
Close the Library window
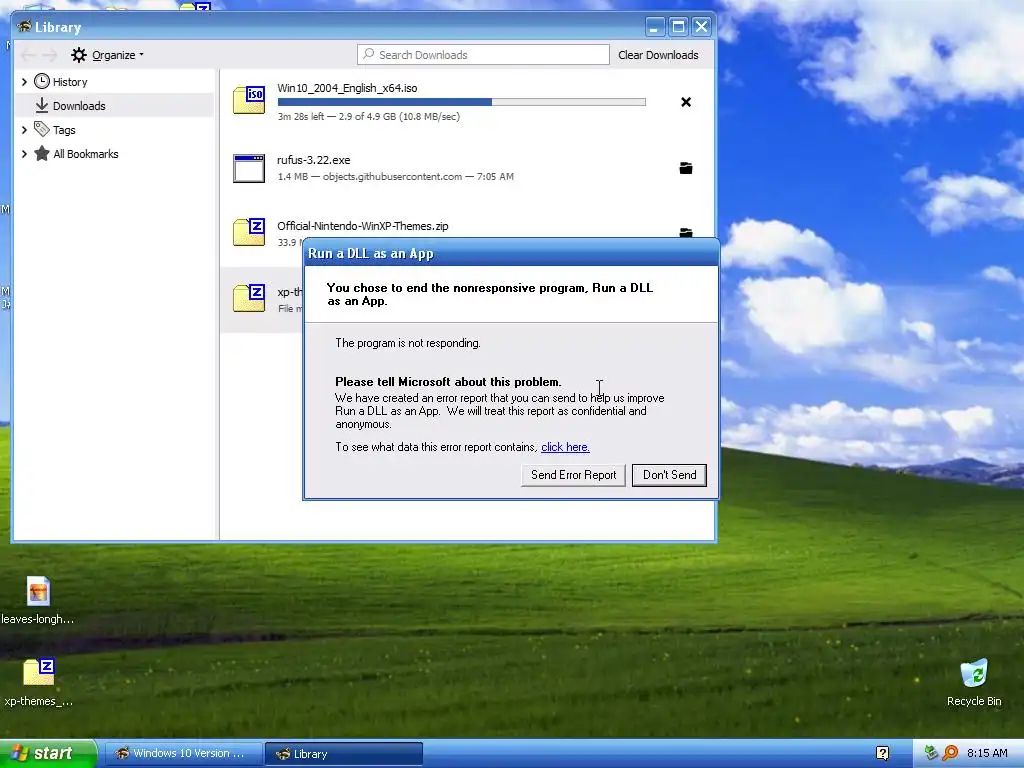pos(701,27)
